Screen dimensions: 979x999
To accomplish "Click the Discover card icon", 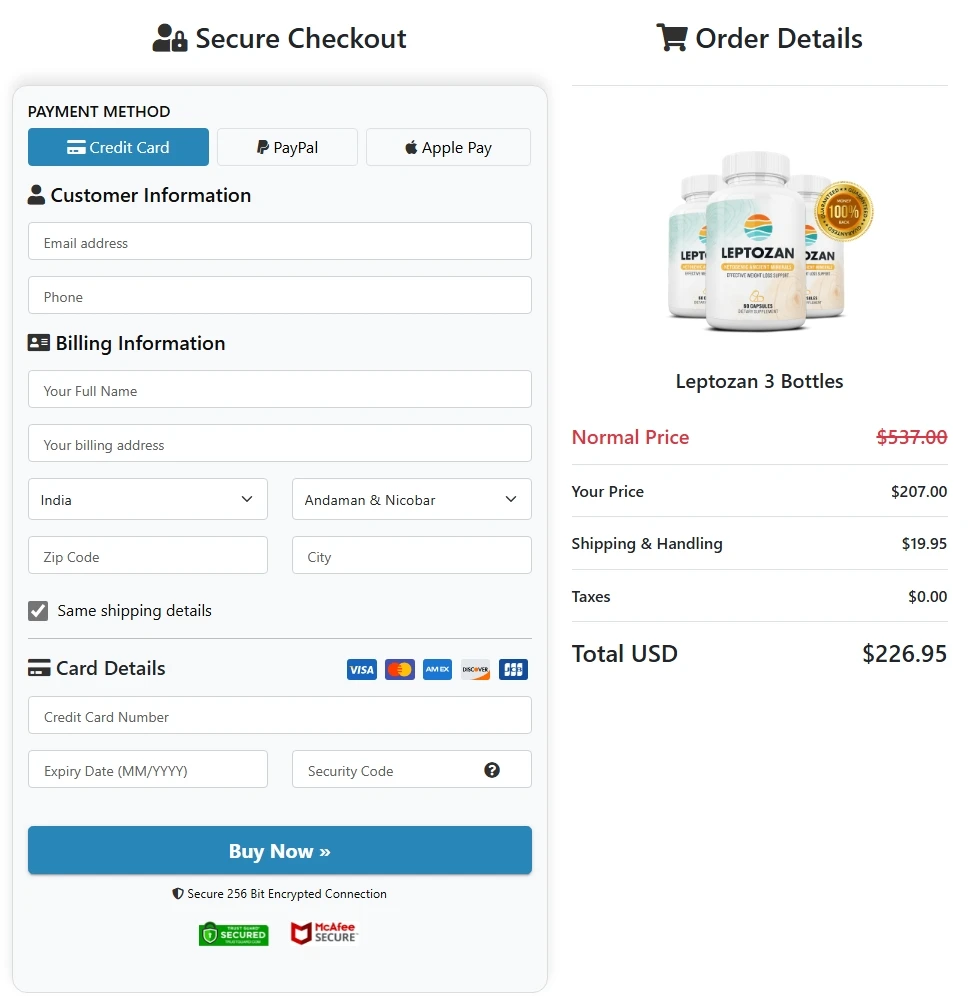I will pos(475,669).
